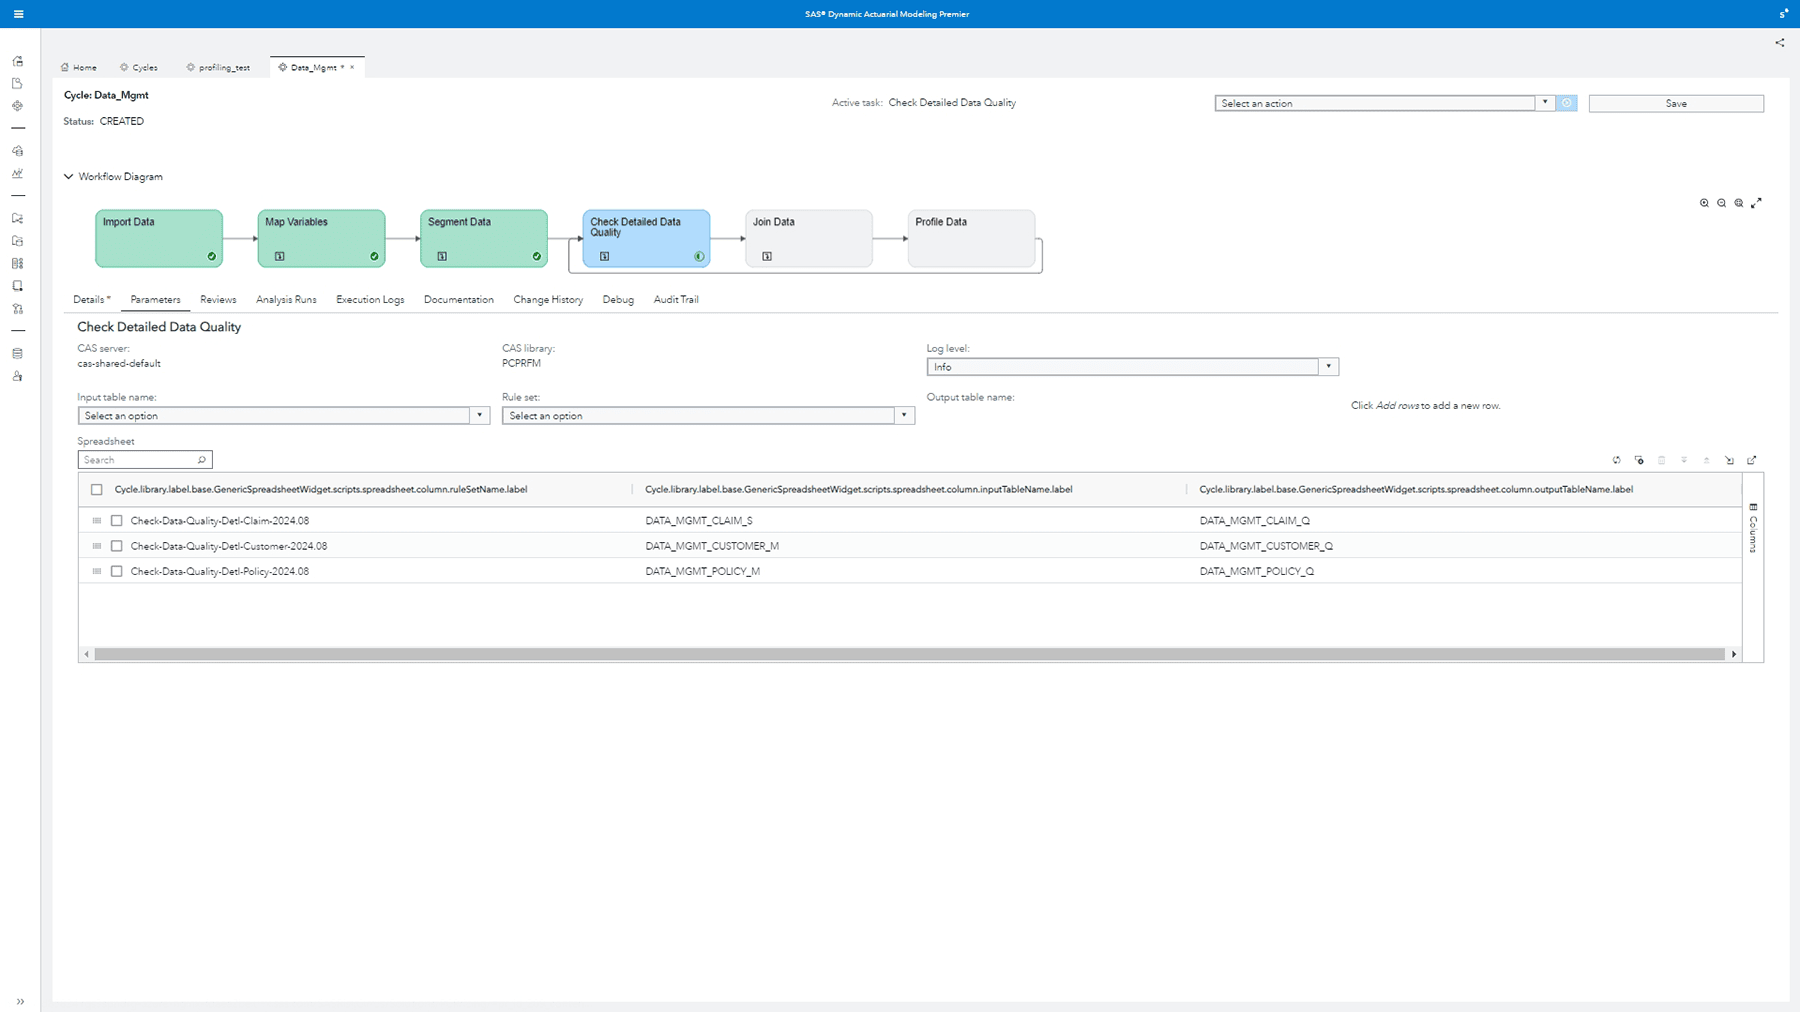This screenshot has height=1012, width=1800.
Task: Zoom out of the workflow diagram
Action: 1721,203
